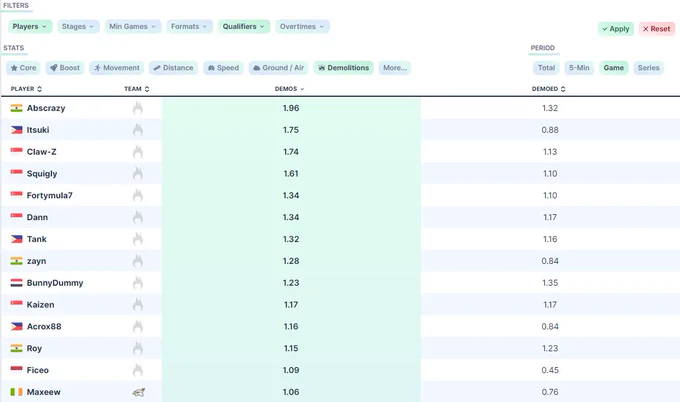Open the Overtimes filter dropdown

pos(302,26)
